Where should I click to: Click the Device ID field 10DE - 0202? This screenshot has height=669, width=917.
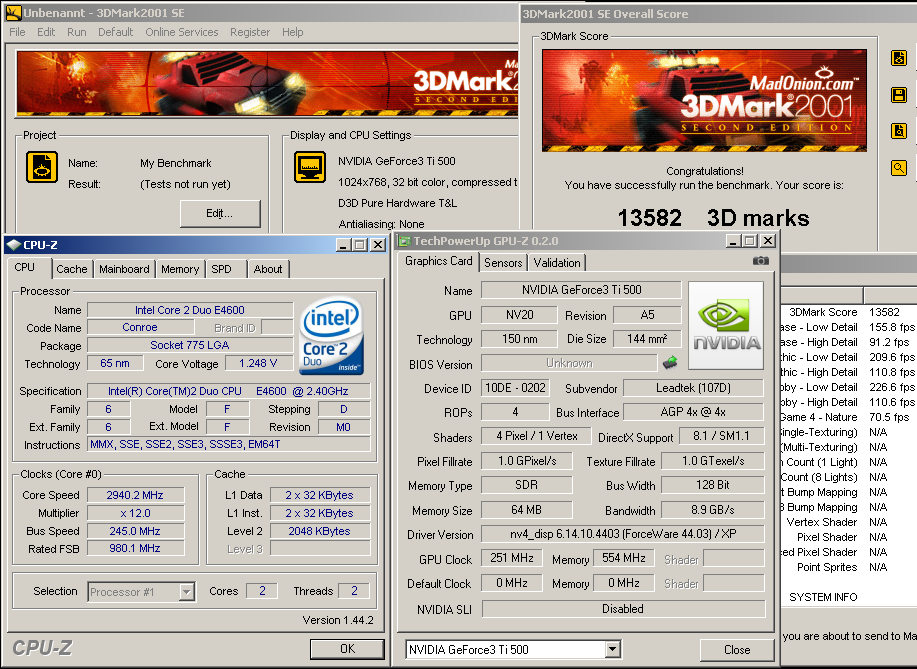(515, 388)
